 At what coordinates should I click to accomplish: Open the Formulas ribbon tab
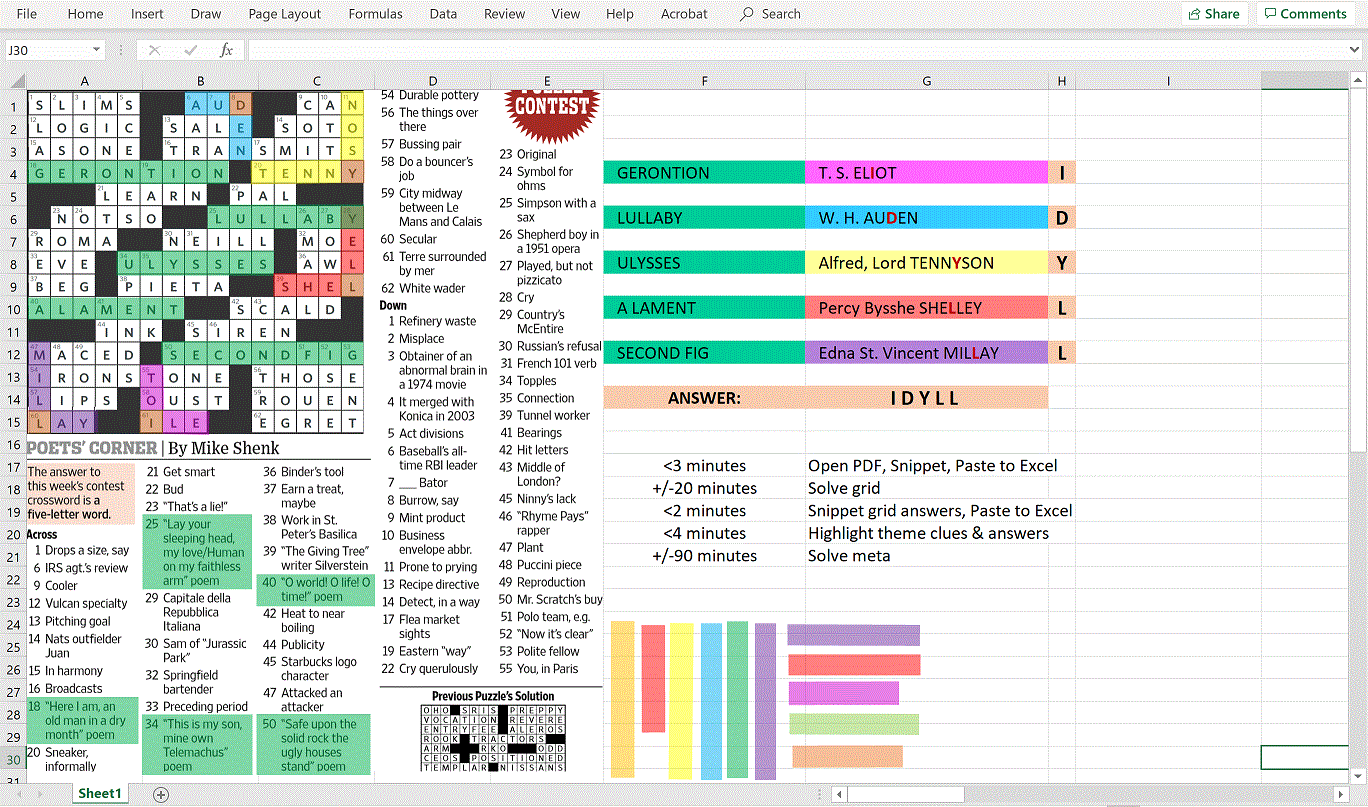click(375, 14)
